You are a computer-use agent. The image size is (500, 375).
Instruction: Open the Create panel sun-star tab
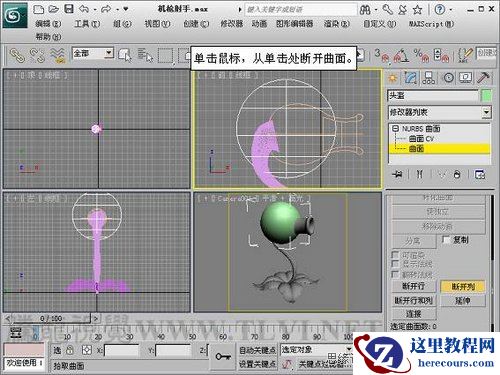pos(393,78)
